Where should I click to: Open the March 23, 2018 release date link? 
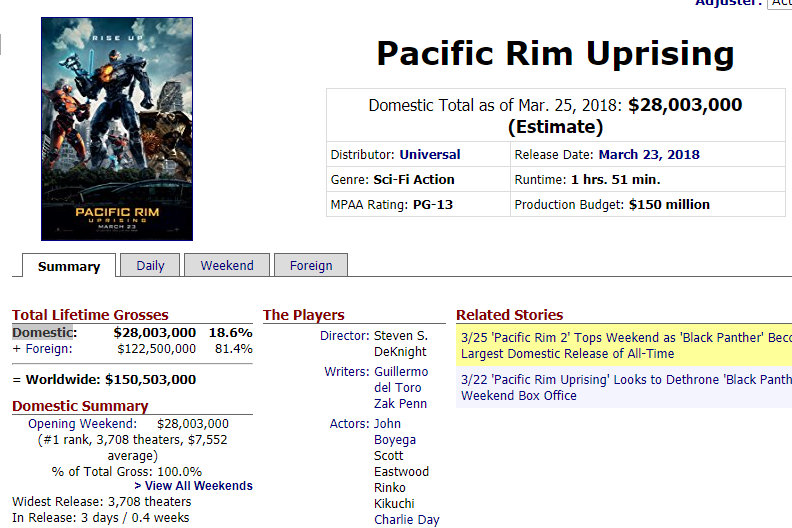649,155
